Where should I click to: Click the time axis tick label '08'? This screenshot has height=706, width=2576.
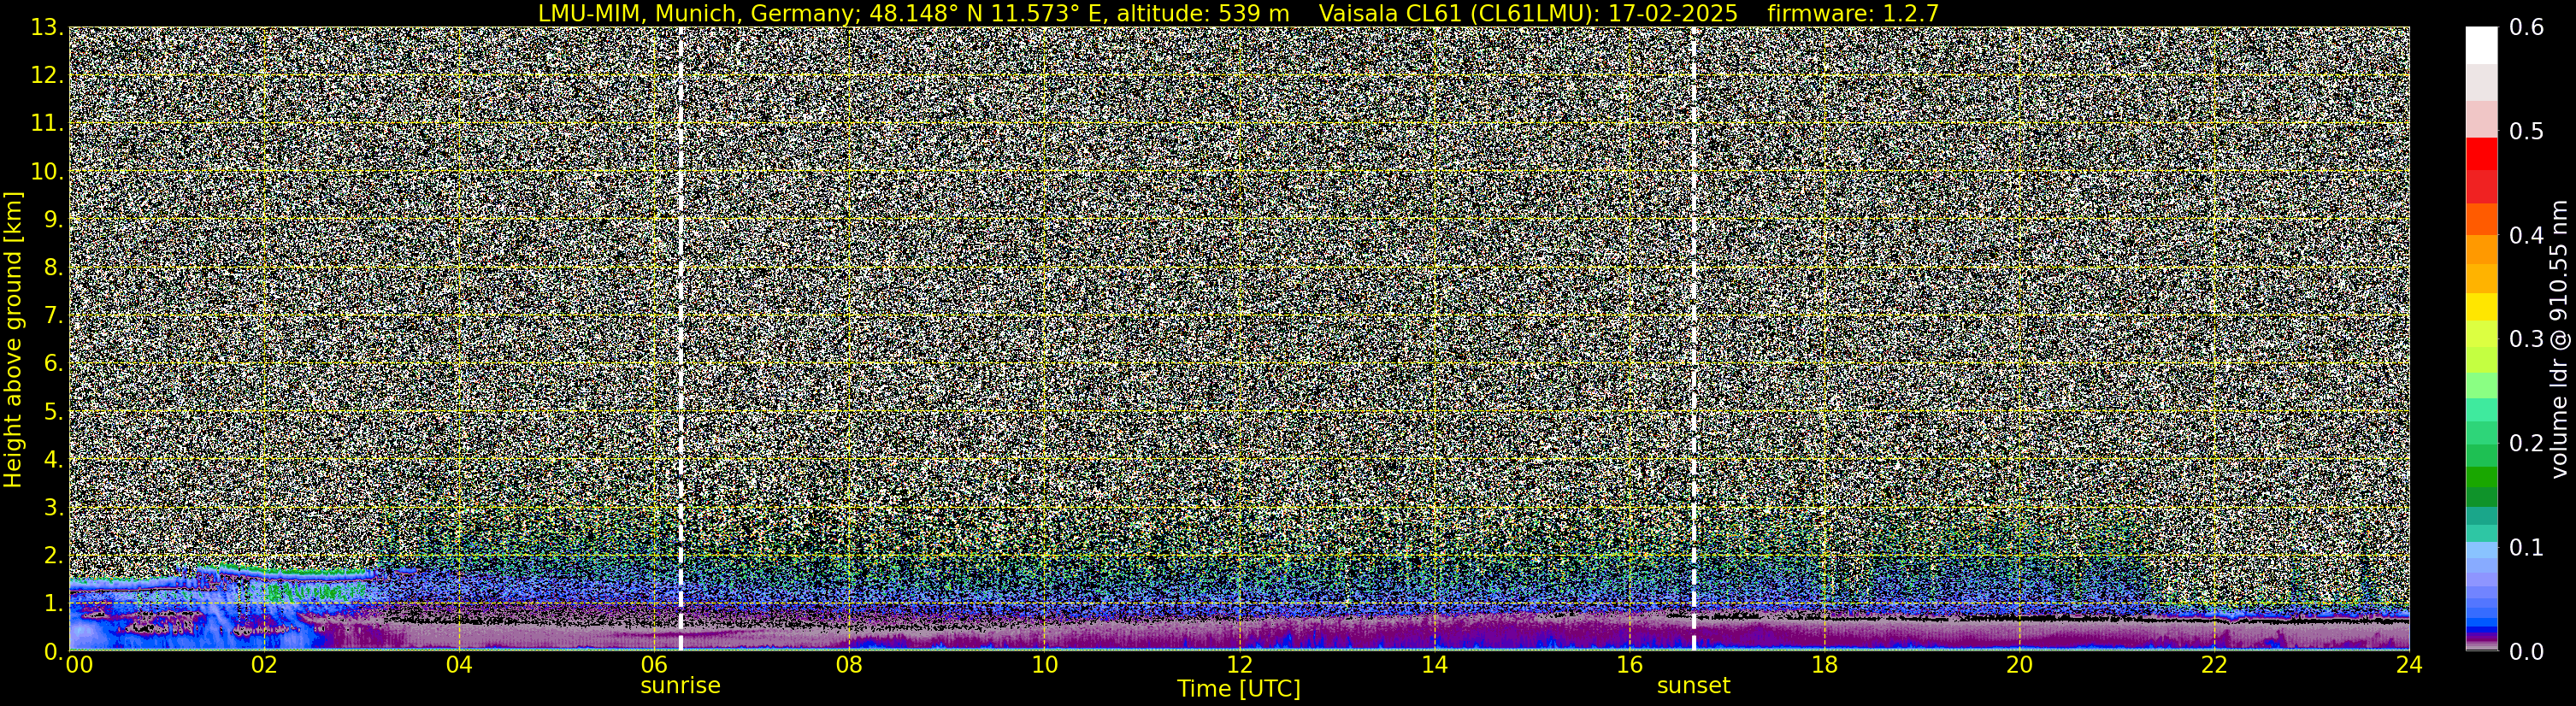(848, 665)
